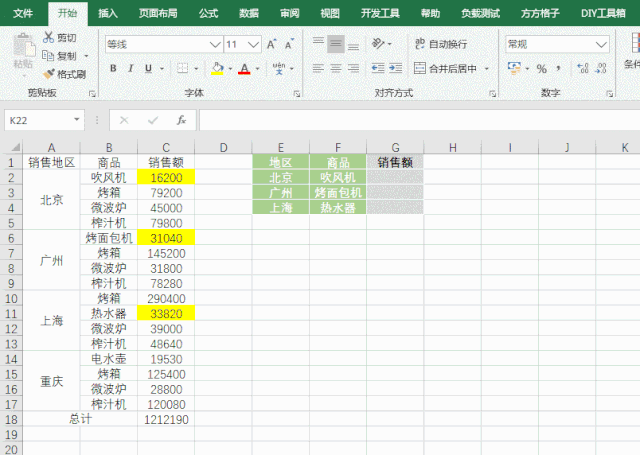Open the font name dropdown

[x=215, y=44]
